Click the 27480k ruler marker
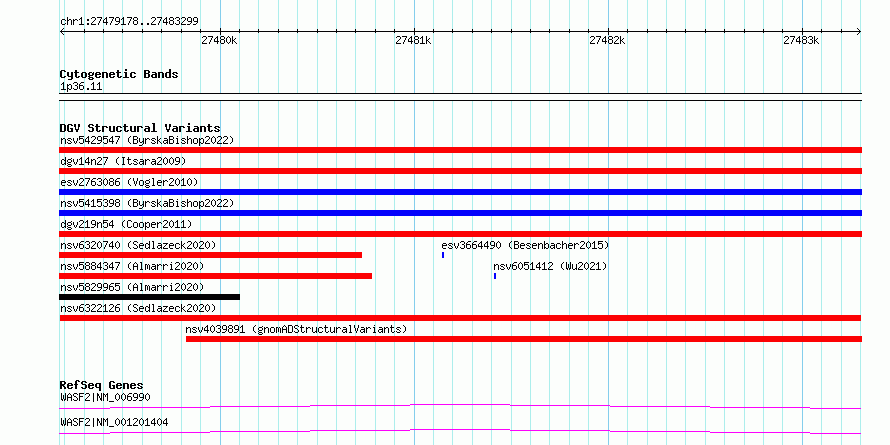The image size is (890, 445). [x=220, y=40]
